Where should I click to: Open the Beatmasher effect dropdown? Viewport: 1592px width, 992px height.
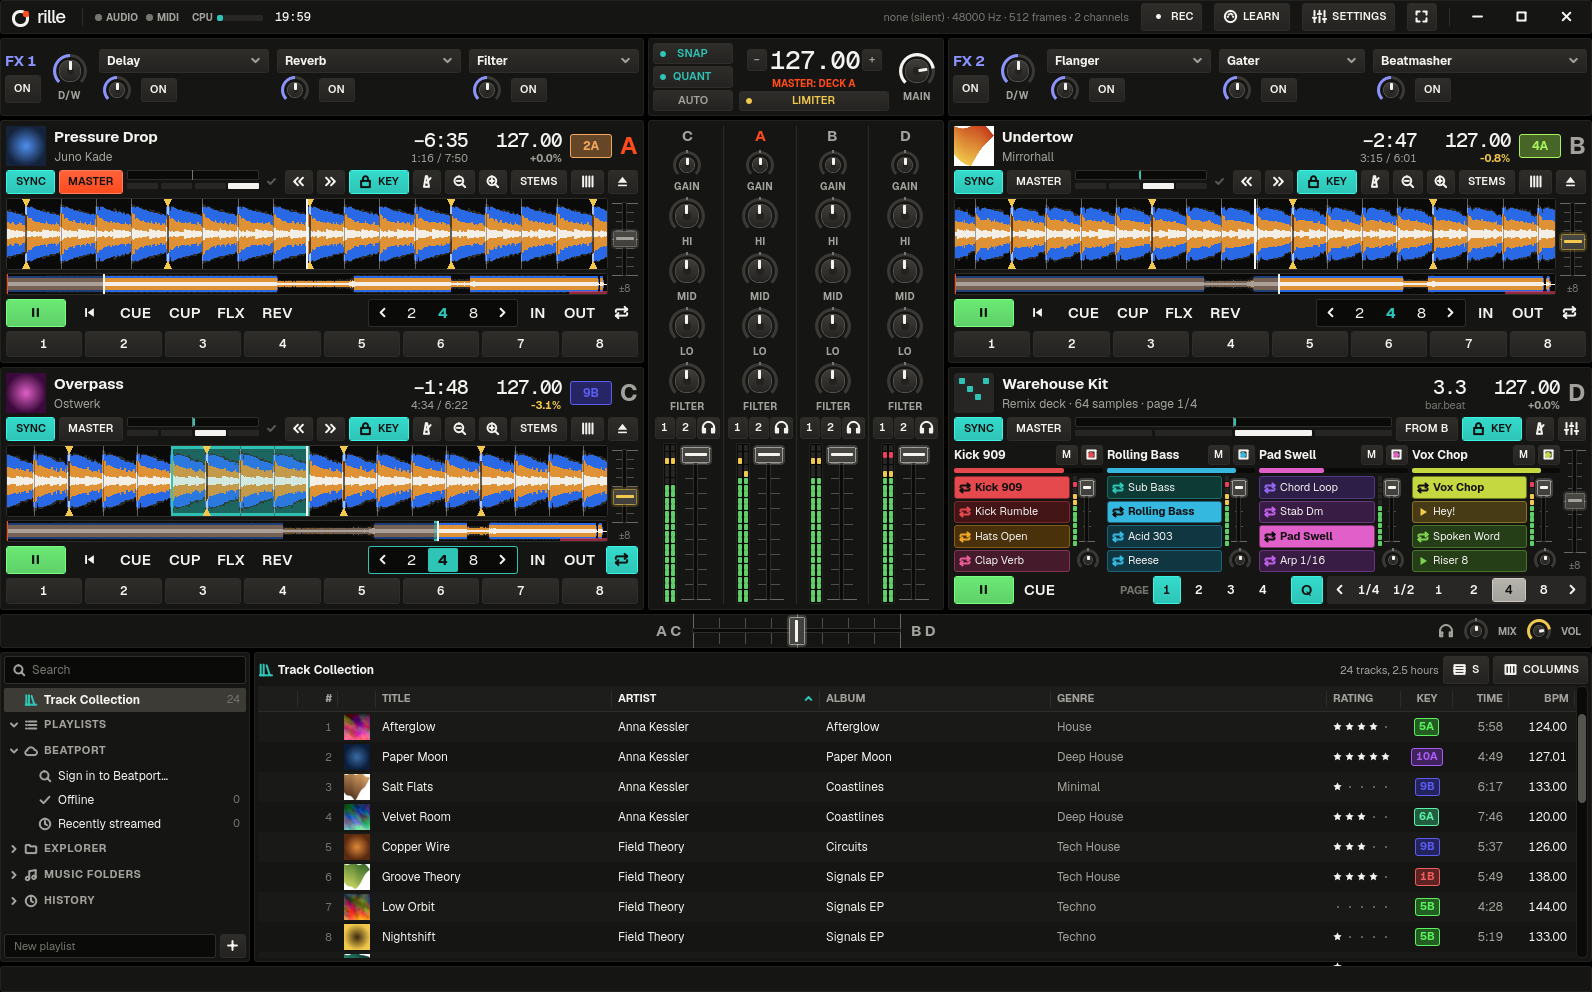click(1479, 61)
